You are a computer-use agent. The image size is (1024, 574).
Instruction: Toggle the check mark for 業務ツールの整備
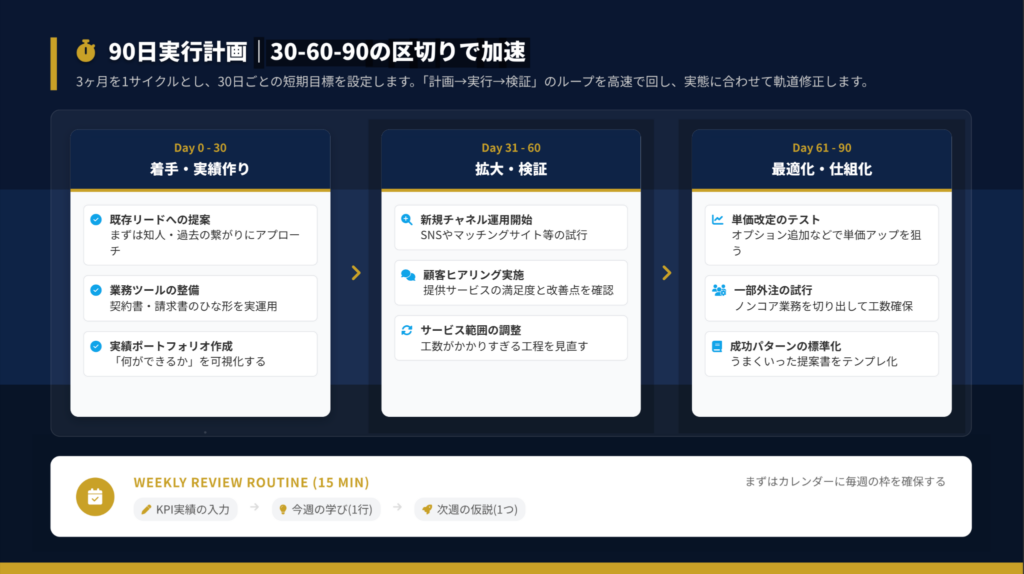tap(96, 290)
